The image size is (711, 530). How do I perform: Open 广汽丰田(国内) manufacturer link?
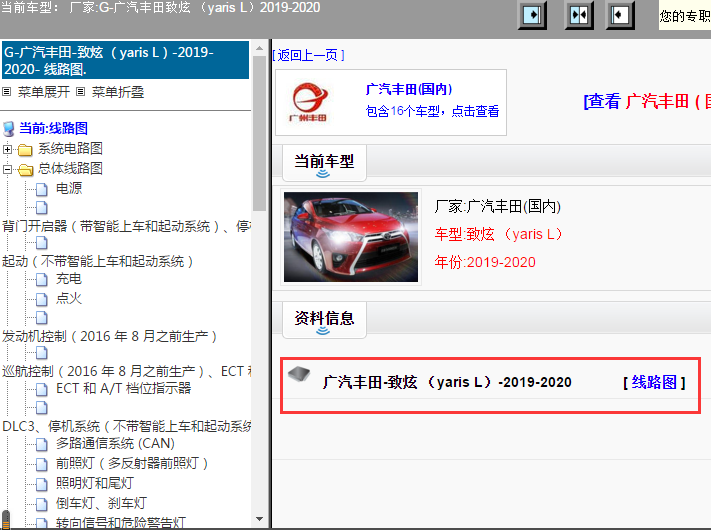[x=409, y=89]
